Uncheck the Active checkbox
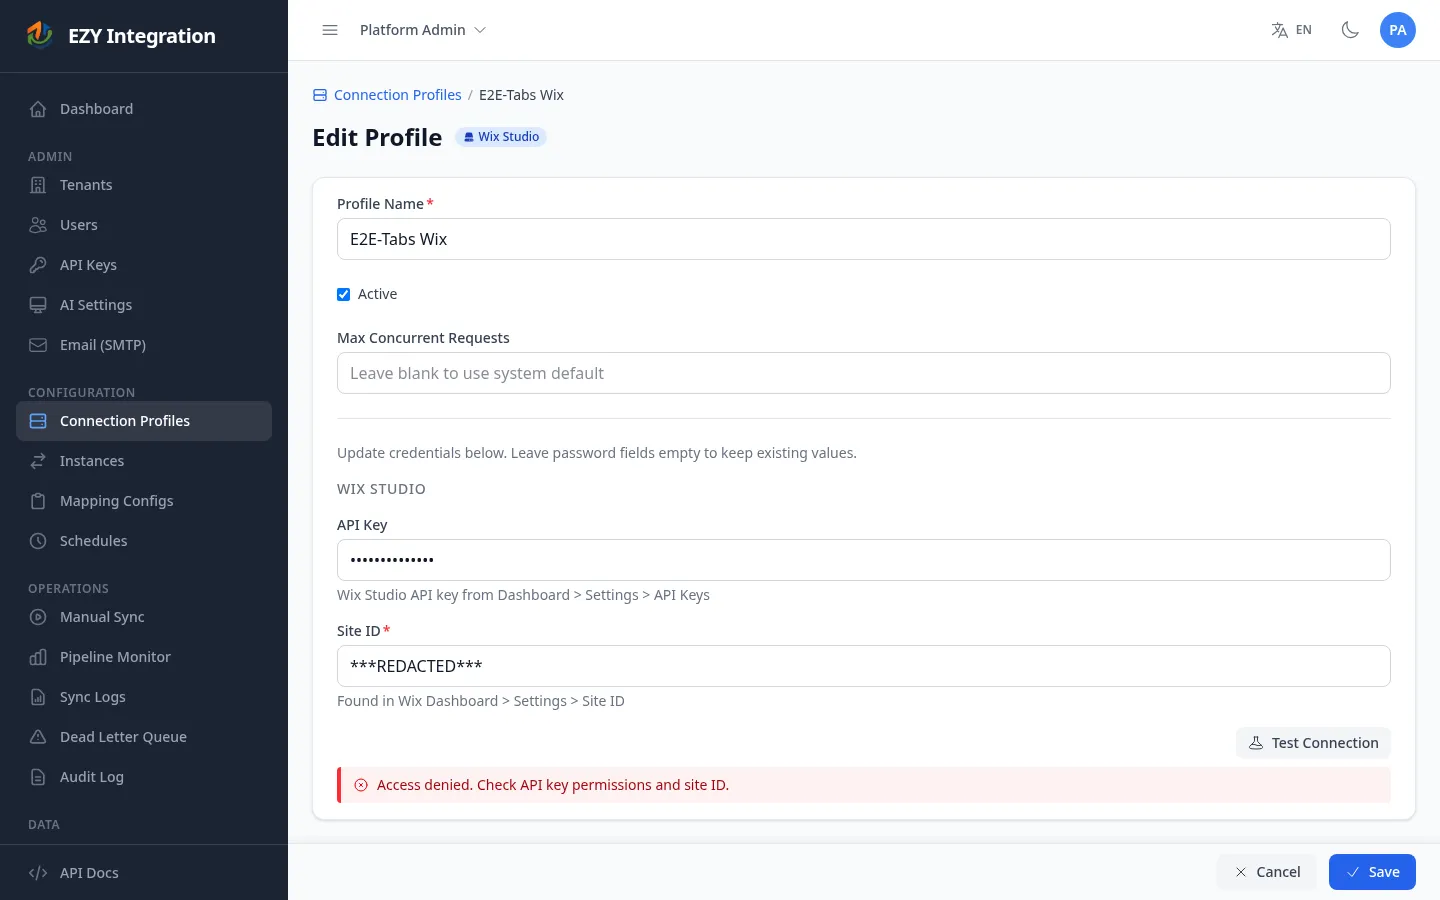1440x900 pixels. coord(343,294)
